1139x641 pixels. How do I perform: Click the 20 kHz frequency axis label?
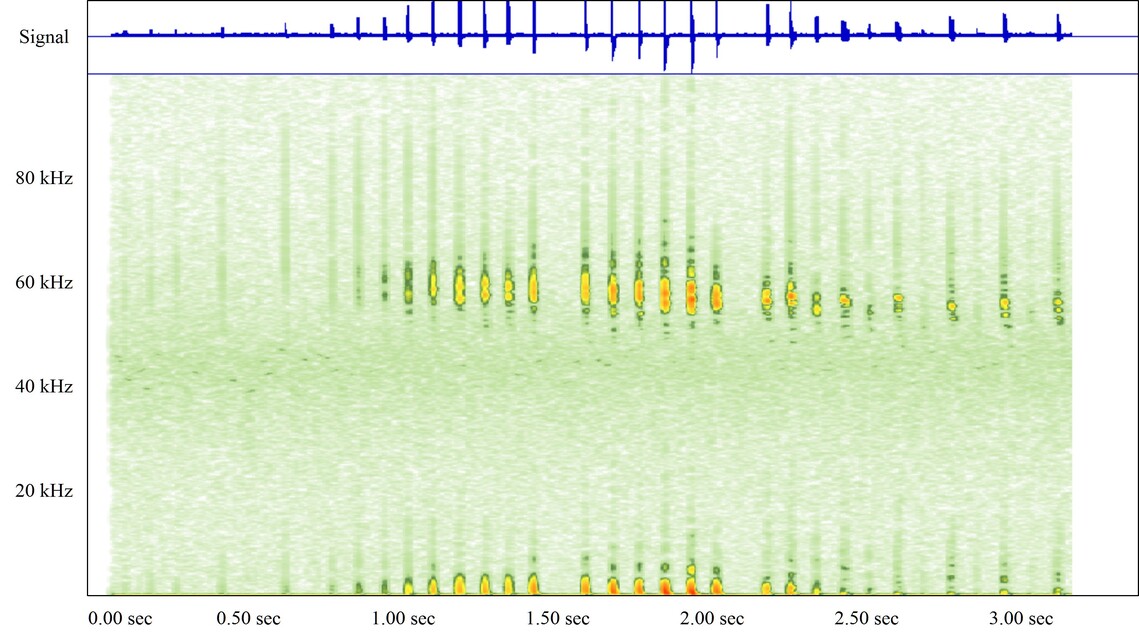click(44, 491)
